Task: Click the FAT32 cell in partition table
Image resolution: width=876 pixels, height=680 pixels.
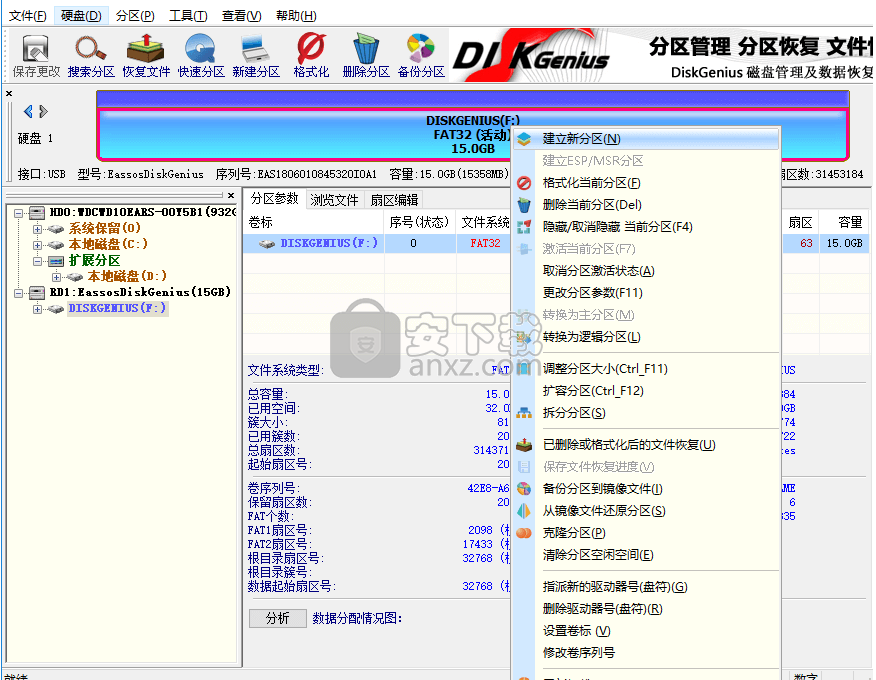Action: pyautogui.click(x=485, y=243)
